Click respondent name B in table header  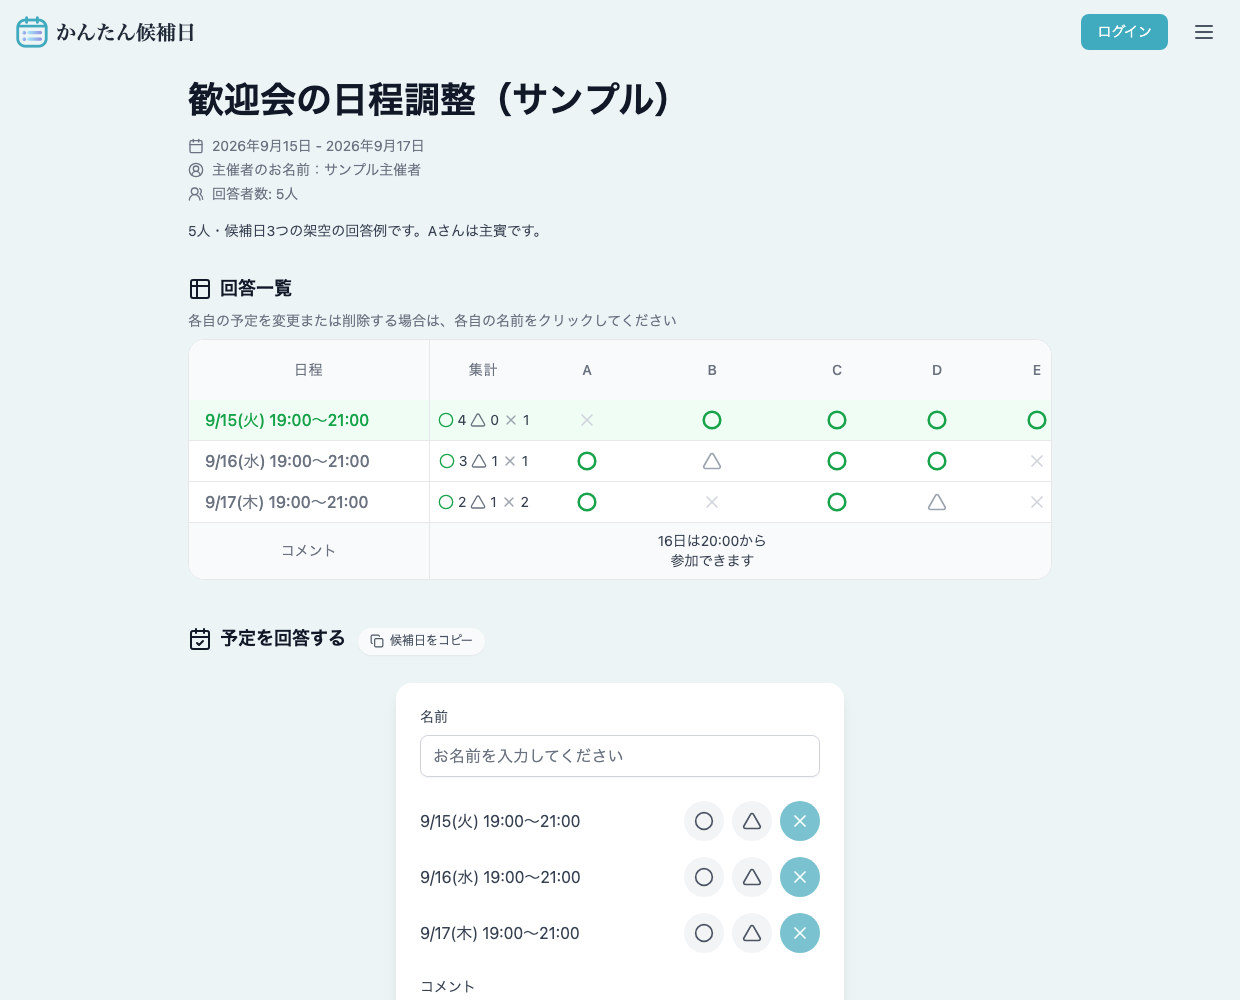tap(712, 370)
